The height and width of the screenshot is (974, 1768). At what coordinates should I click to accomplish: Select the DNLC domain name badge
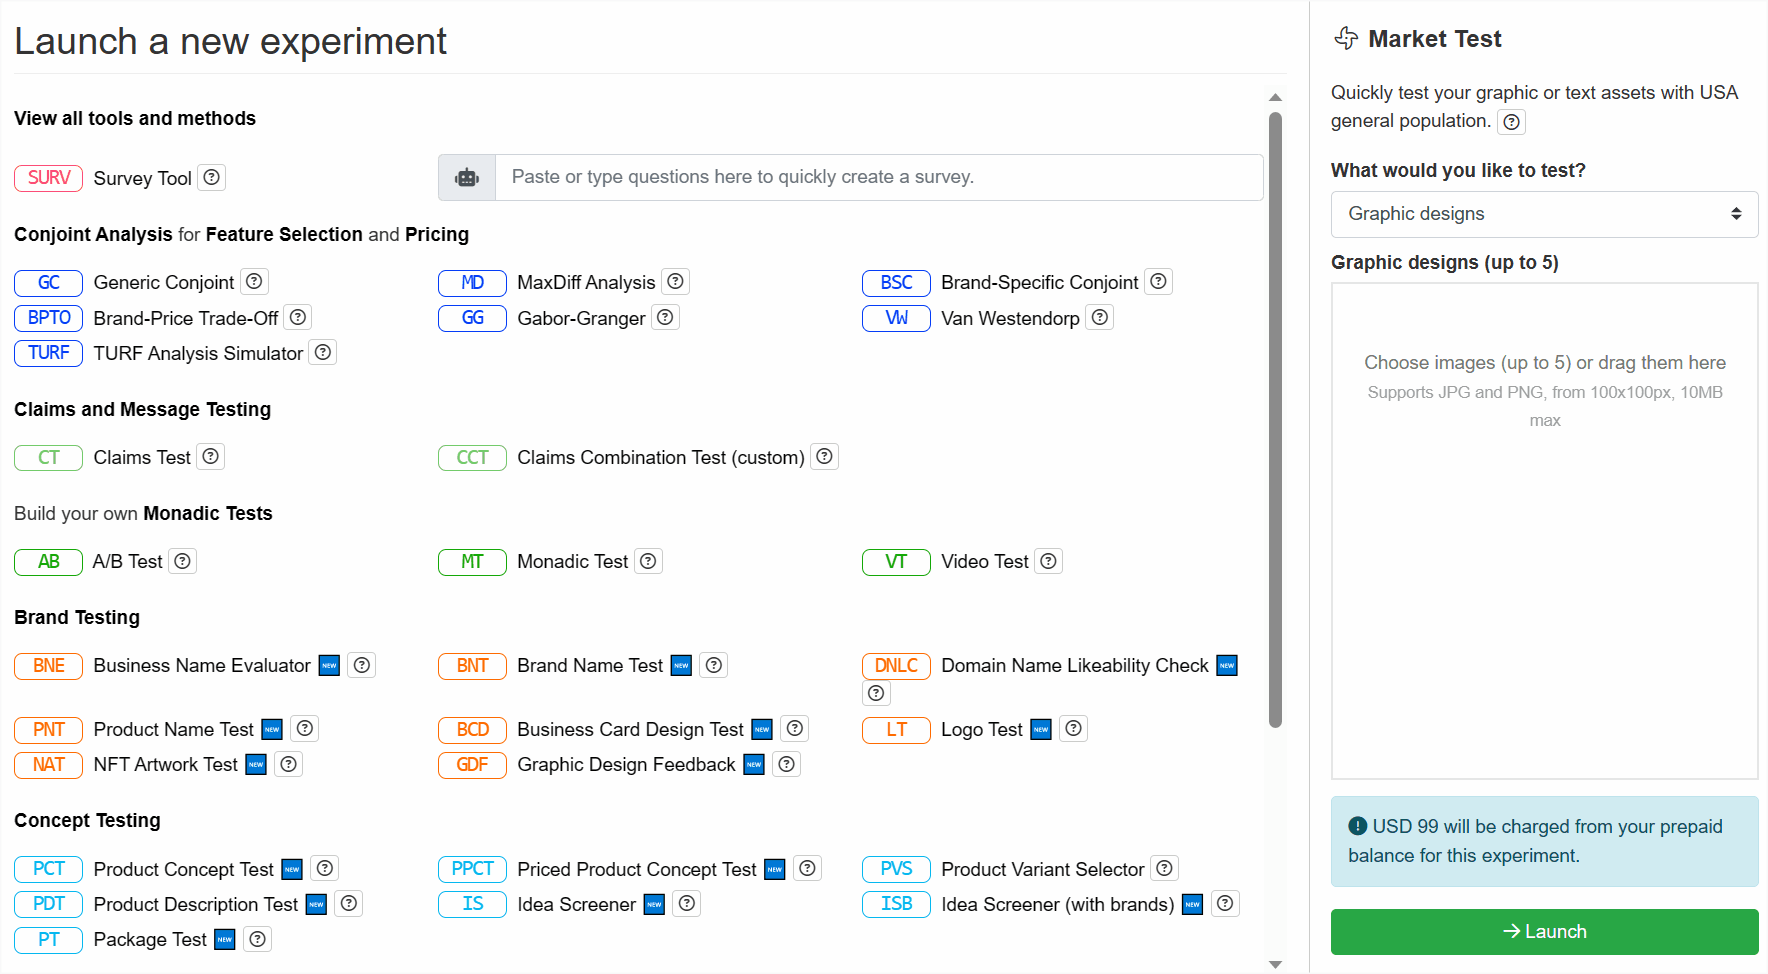pyautogui.click(x=896, y=665)
